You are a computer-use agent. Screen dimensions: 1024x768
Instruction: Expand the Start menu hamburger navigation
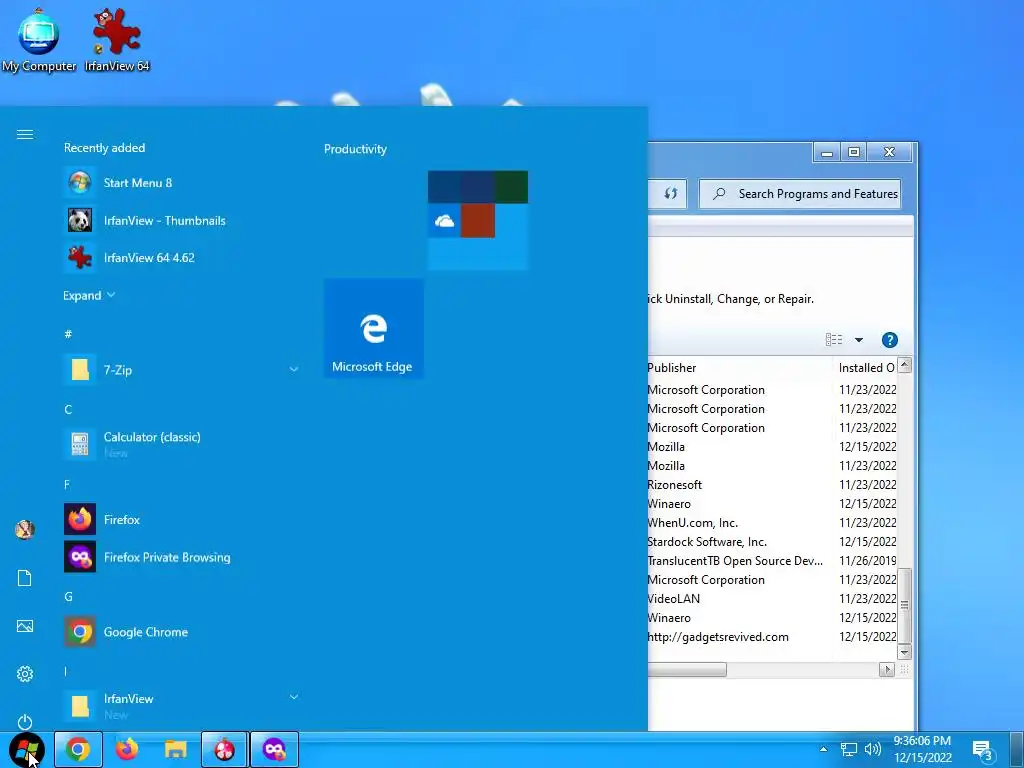point(25,135)
